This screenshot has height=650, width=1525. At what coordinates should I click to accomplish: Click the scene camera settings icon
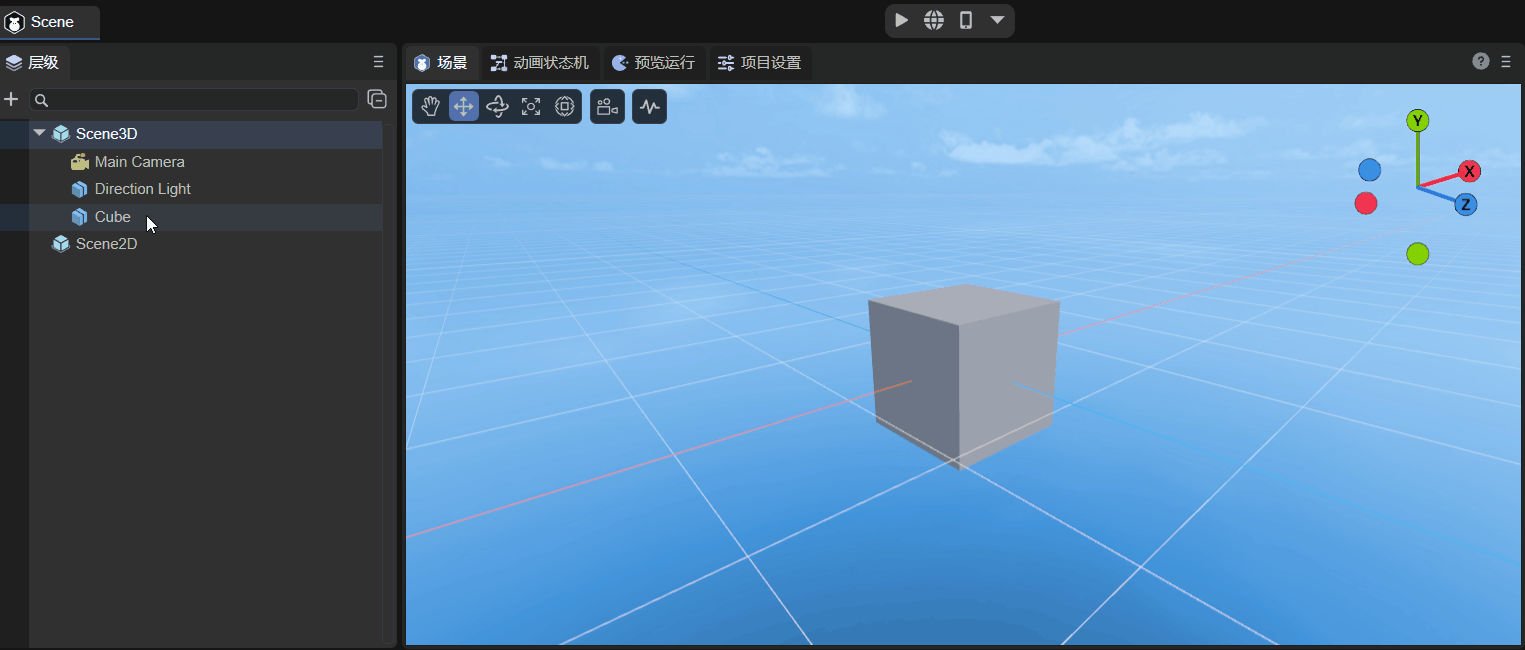pyautogui.click(x=607, y=107)
